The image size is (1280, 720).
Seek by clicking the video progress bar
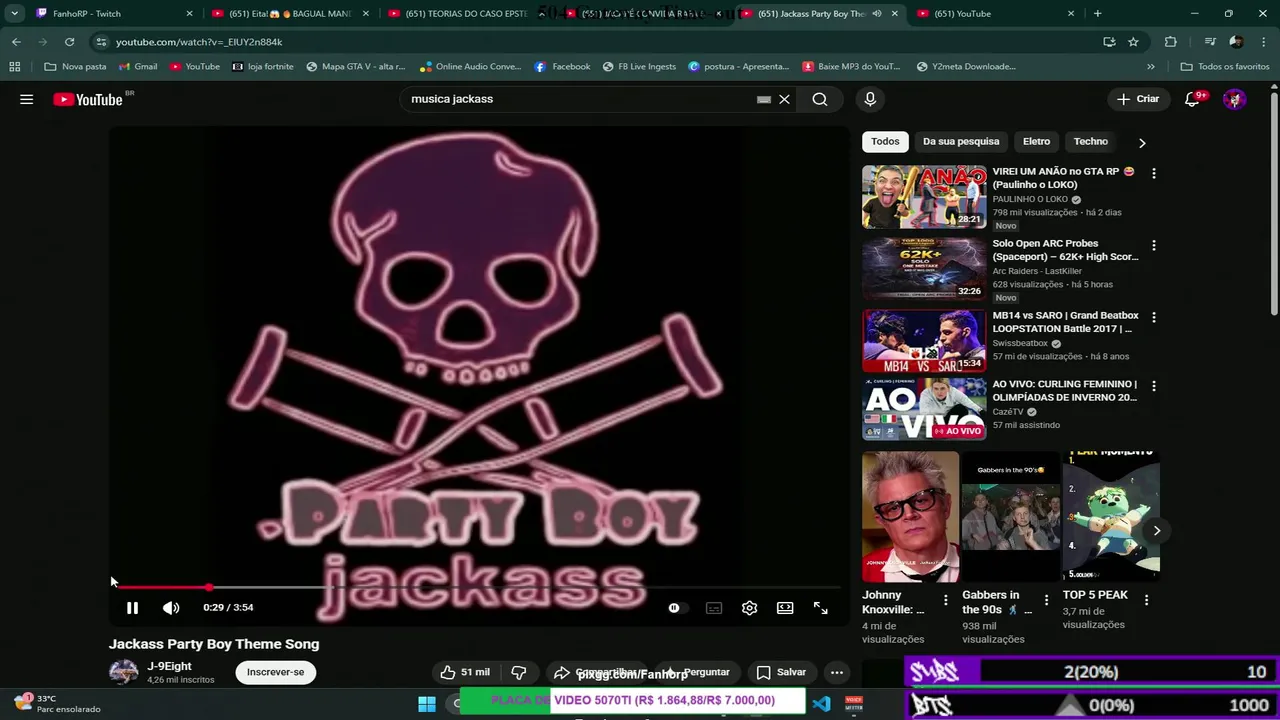click(478, 587)
